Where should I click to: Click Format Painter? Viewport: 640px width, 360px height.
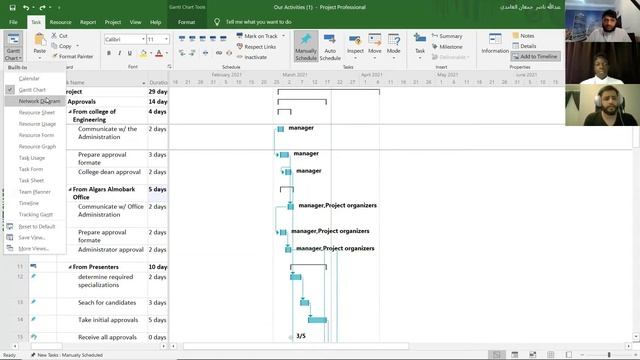[73, 56]
